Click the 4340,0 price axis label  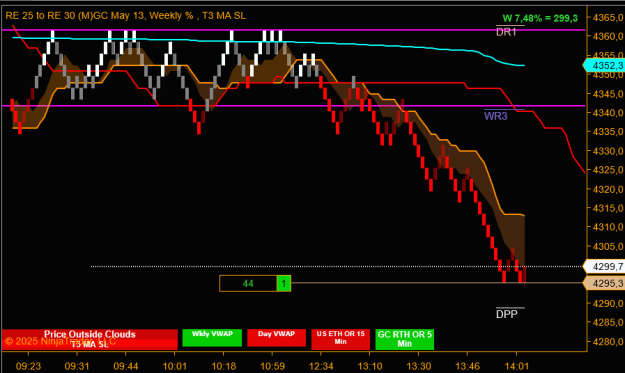tap(608, 113)
